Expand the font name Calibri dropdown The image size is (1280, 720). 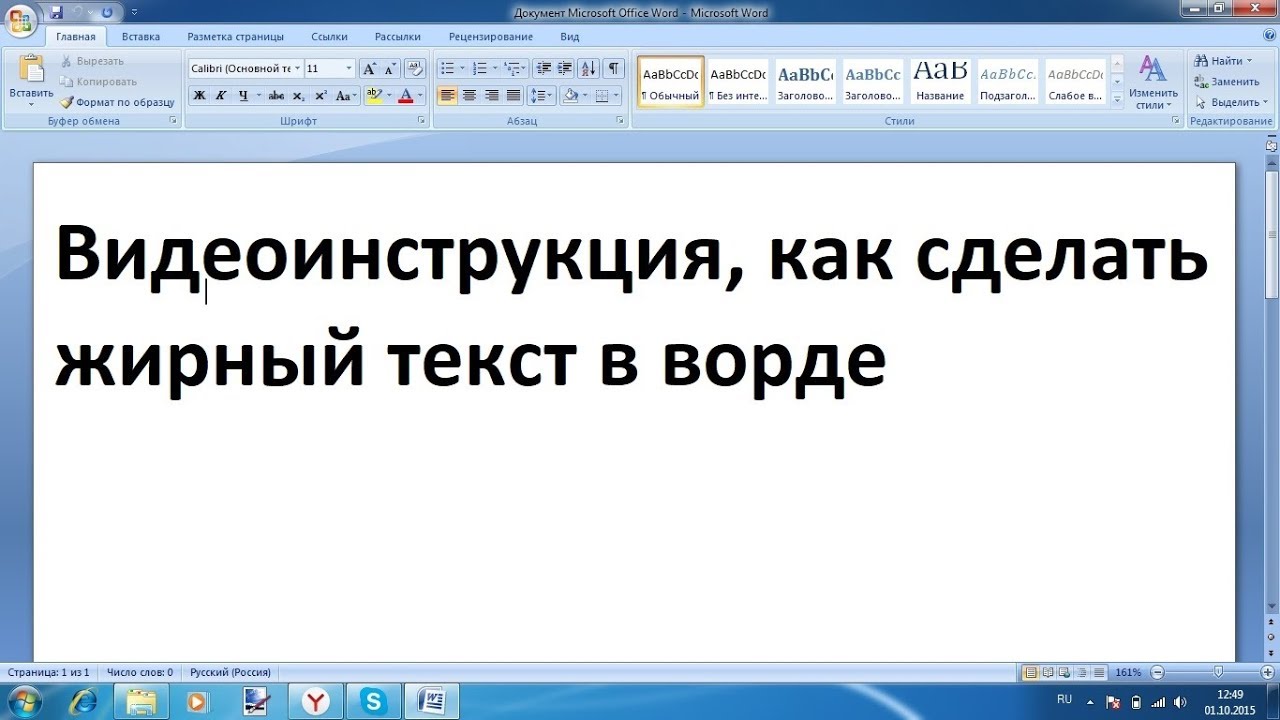click(x=297, y=69)
